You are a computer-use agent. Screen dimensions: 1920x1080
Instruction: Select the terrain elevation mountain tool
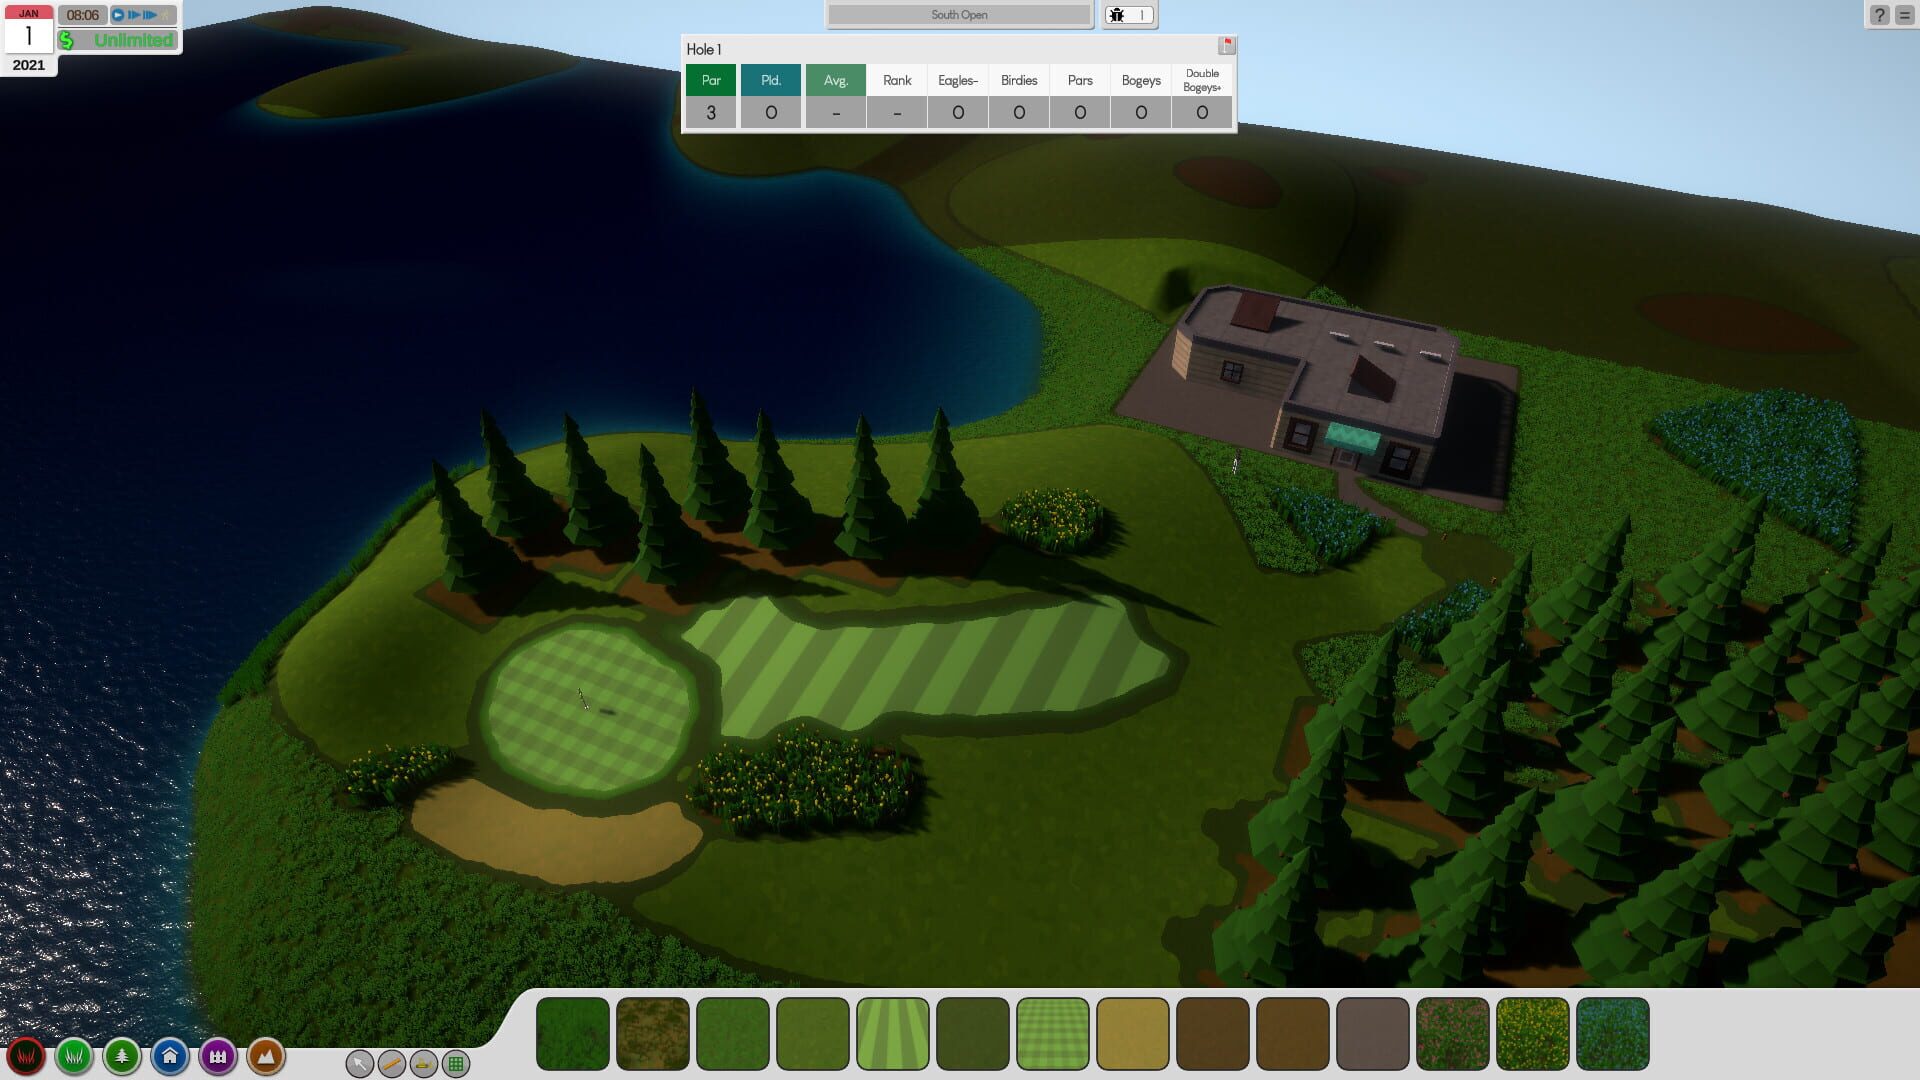[264, 1055]
